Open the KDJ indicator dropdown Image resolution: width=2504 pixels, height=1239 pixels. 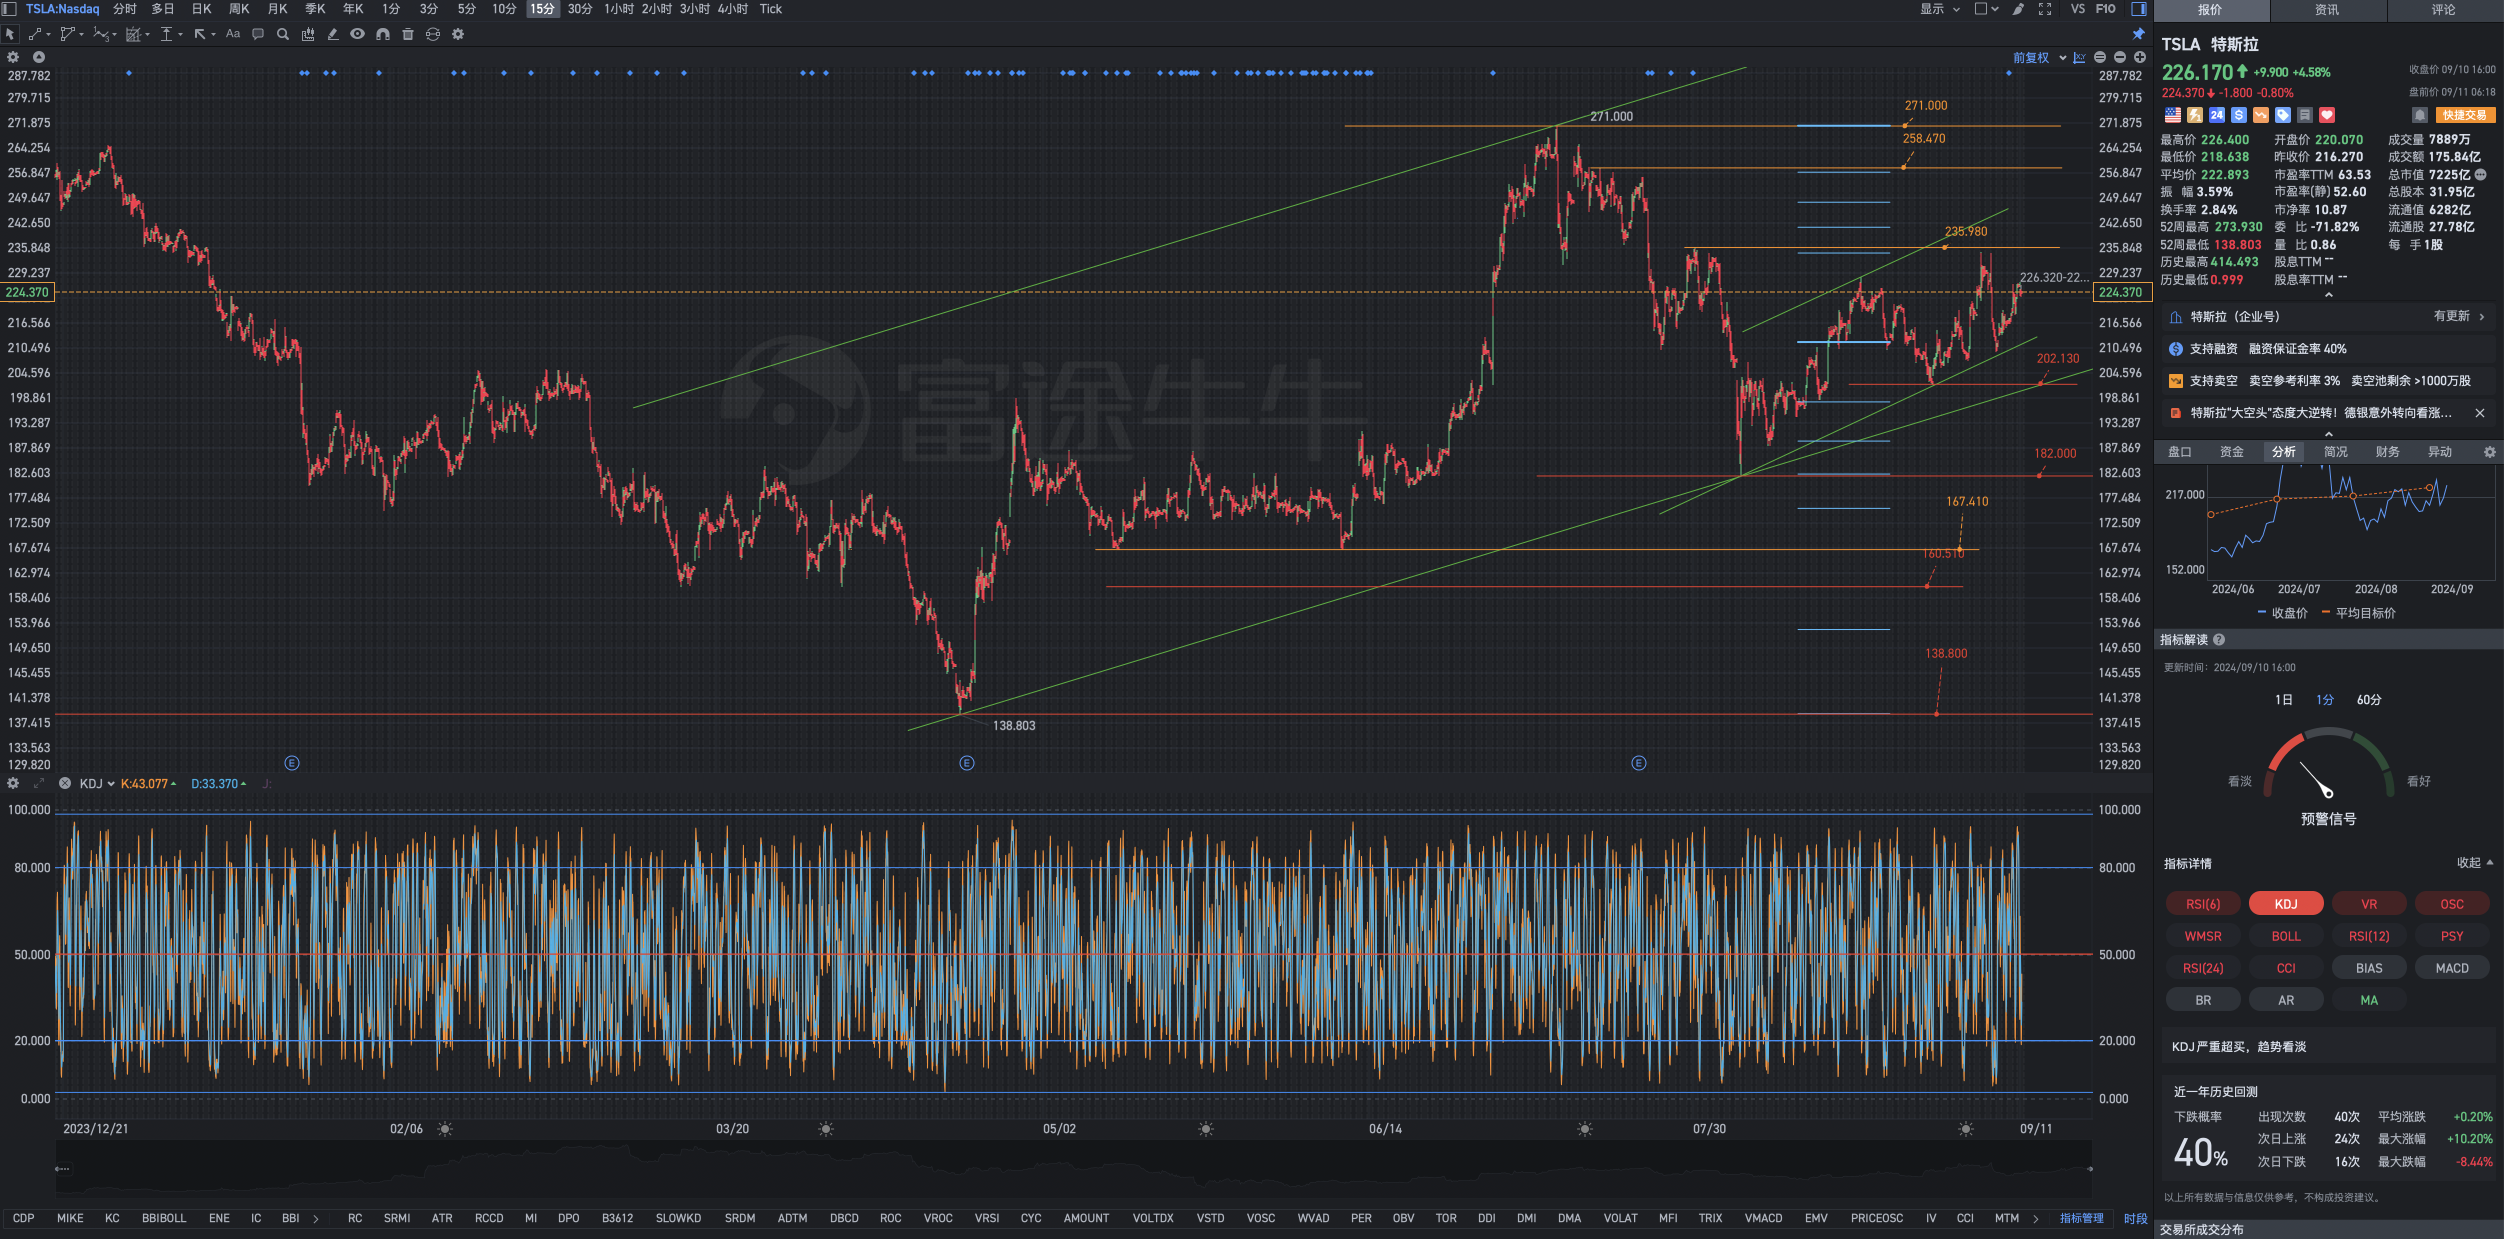(111, 784)
